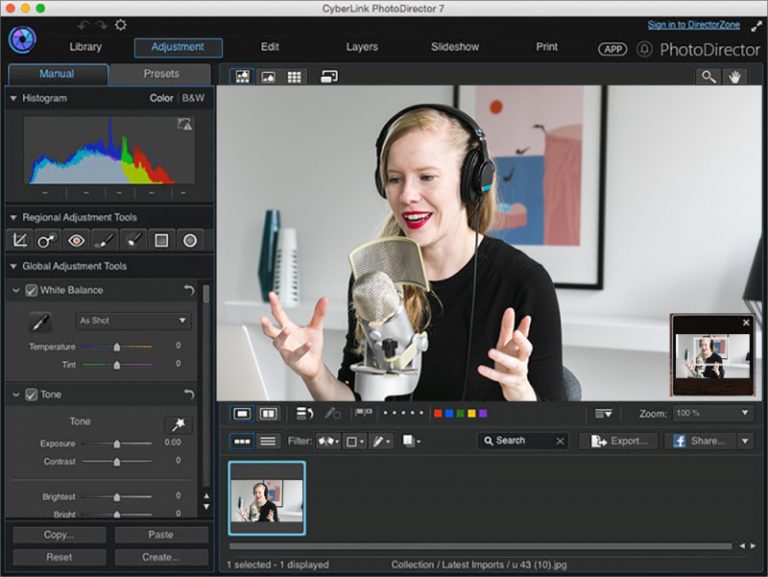Open the As Shot white balance dropdown

(x=134, y=321)
